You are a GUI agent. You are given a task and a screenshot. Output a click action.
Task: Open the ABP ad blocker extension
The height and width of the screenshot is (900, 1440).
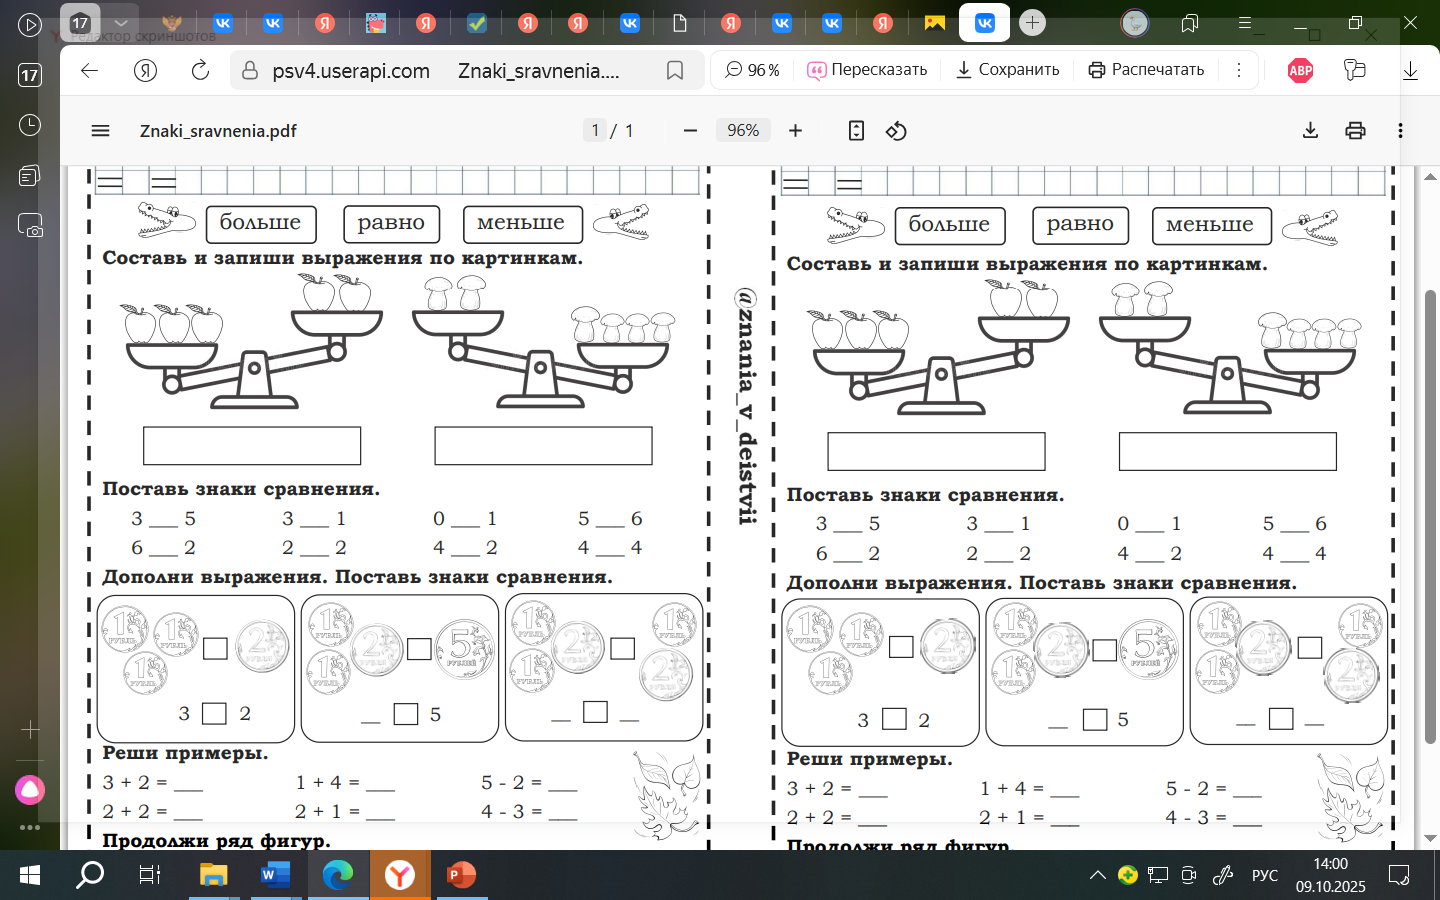click(x=1300, y=70)
